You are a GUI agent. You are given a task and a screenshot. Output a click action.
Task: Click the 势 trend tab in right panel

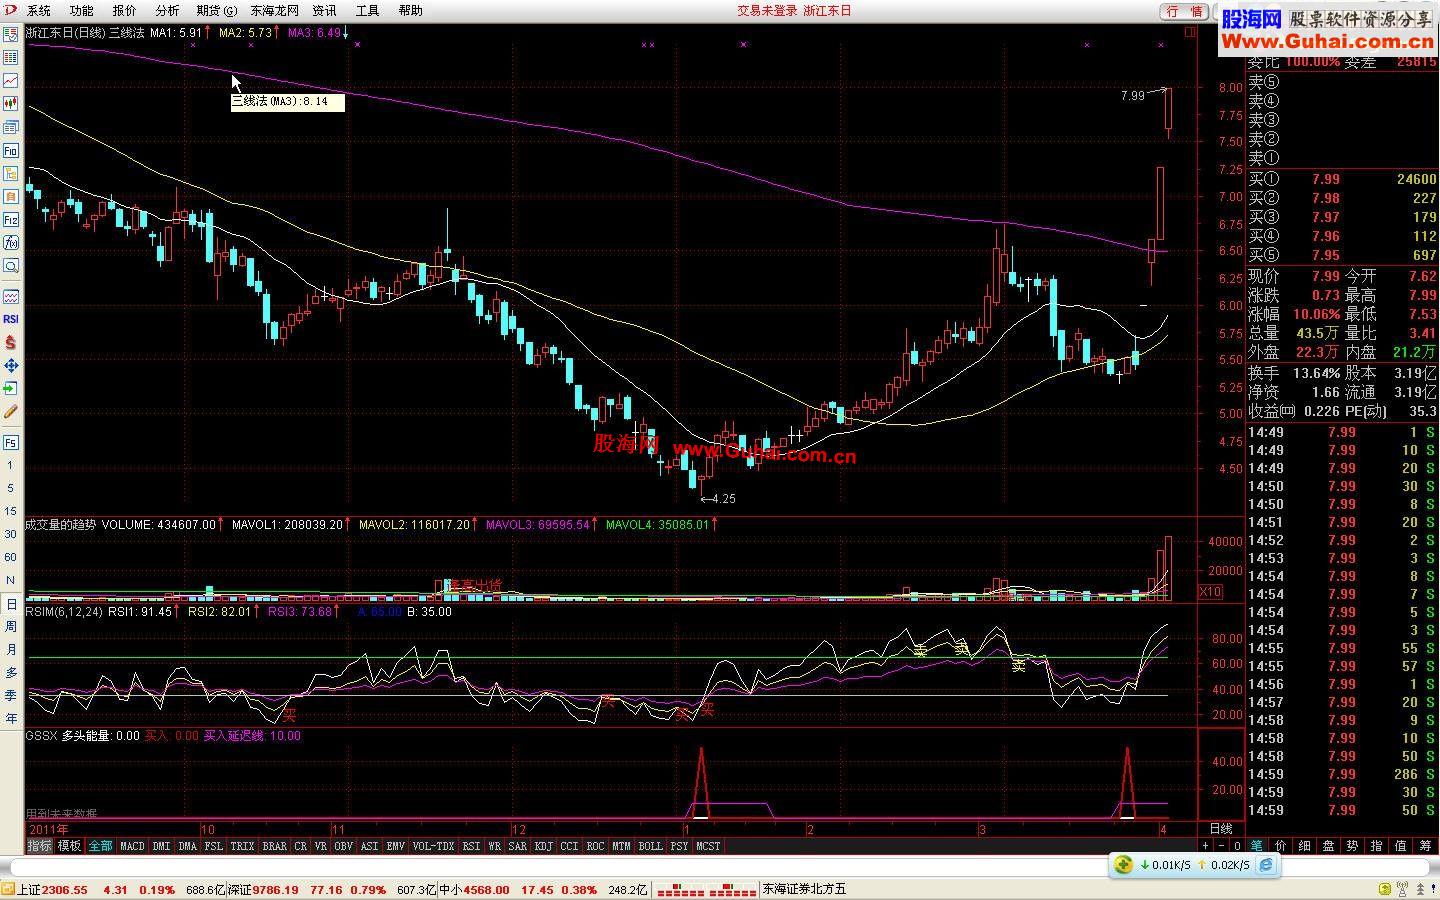coord(1353,846)
